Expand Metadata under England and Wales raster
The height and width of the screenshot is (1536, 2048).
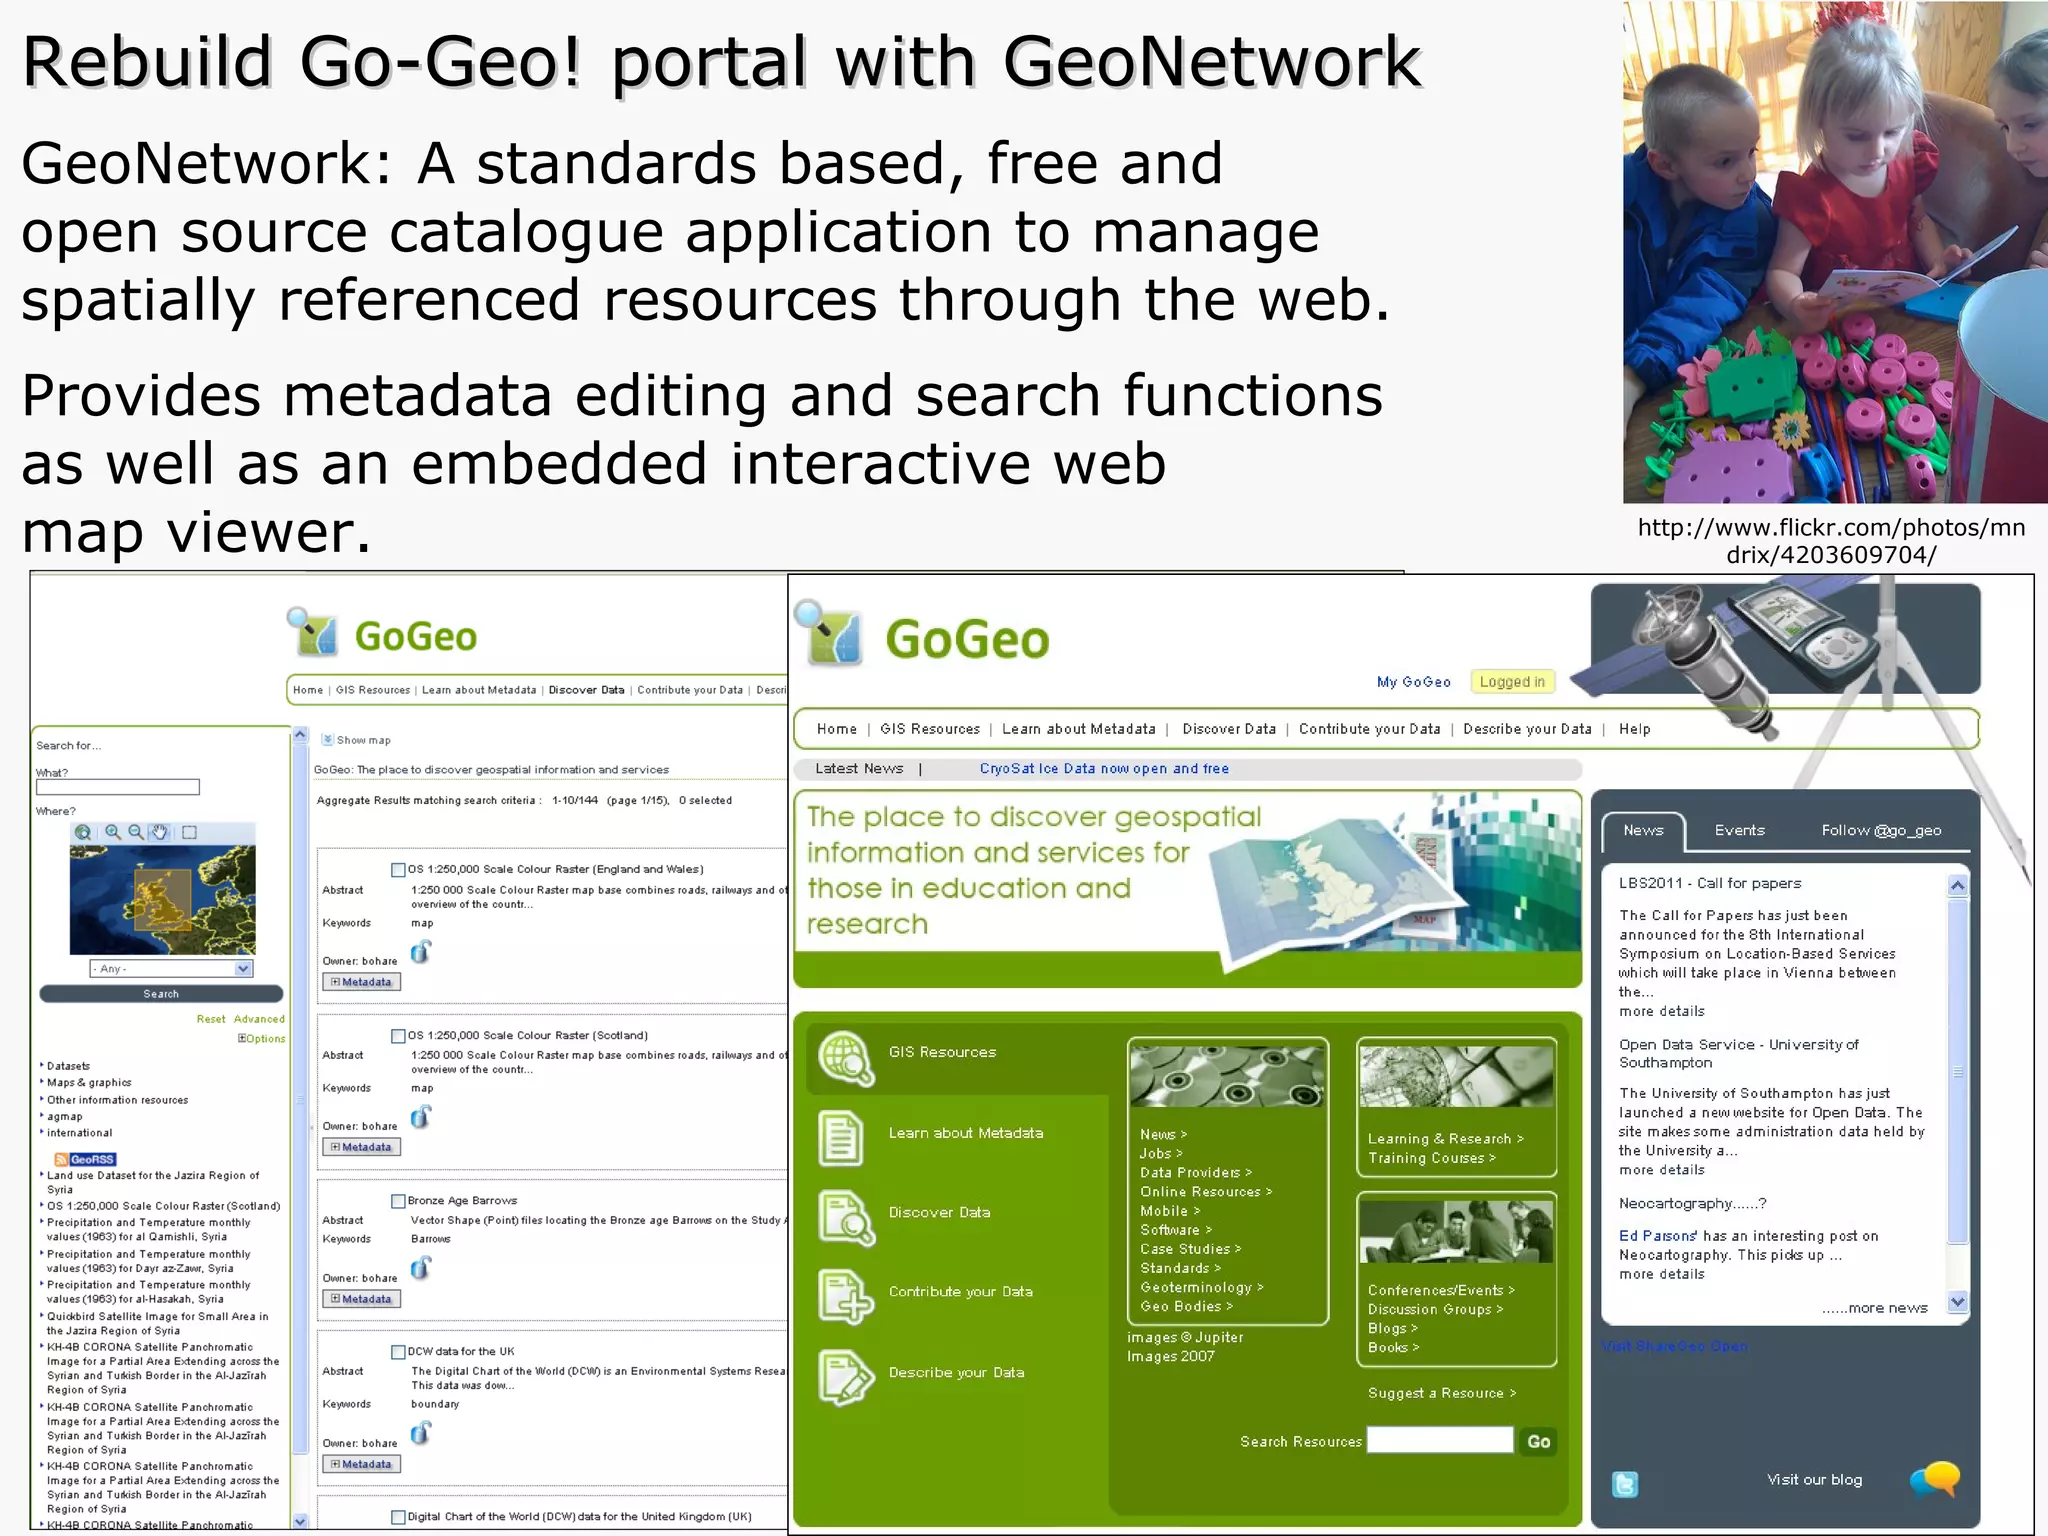click(x=362, y=982)
